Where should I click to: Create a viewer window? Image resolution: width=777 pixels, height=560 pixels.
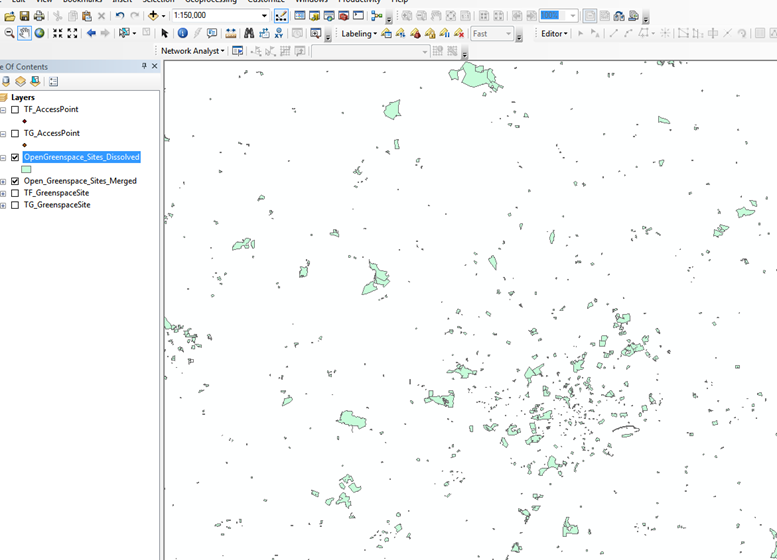tap(315, 33)
